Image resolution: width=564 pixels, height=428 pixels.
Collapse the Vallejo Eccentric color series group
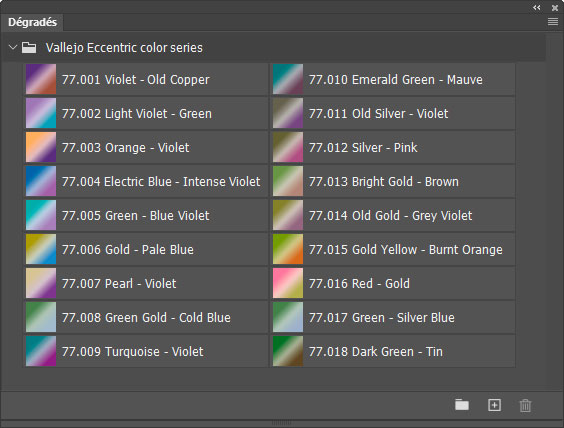(x=13, y=47)
